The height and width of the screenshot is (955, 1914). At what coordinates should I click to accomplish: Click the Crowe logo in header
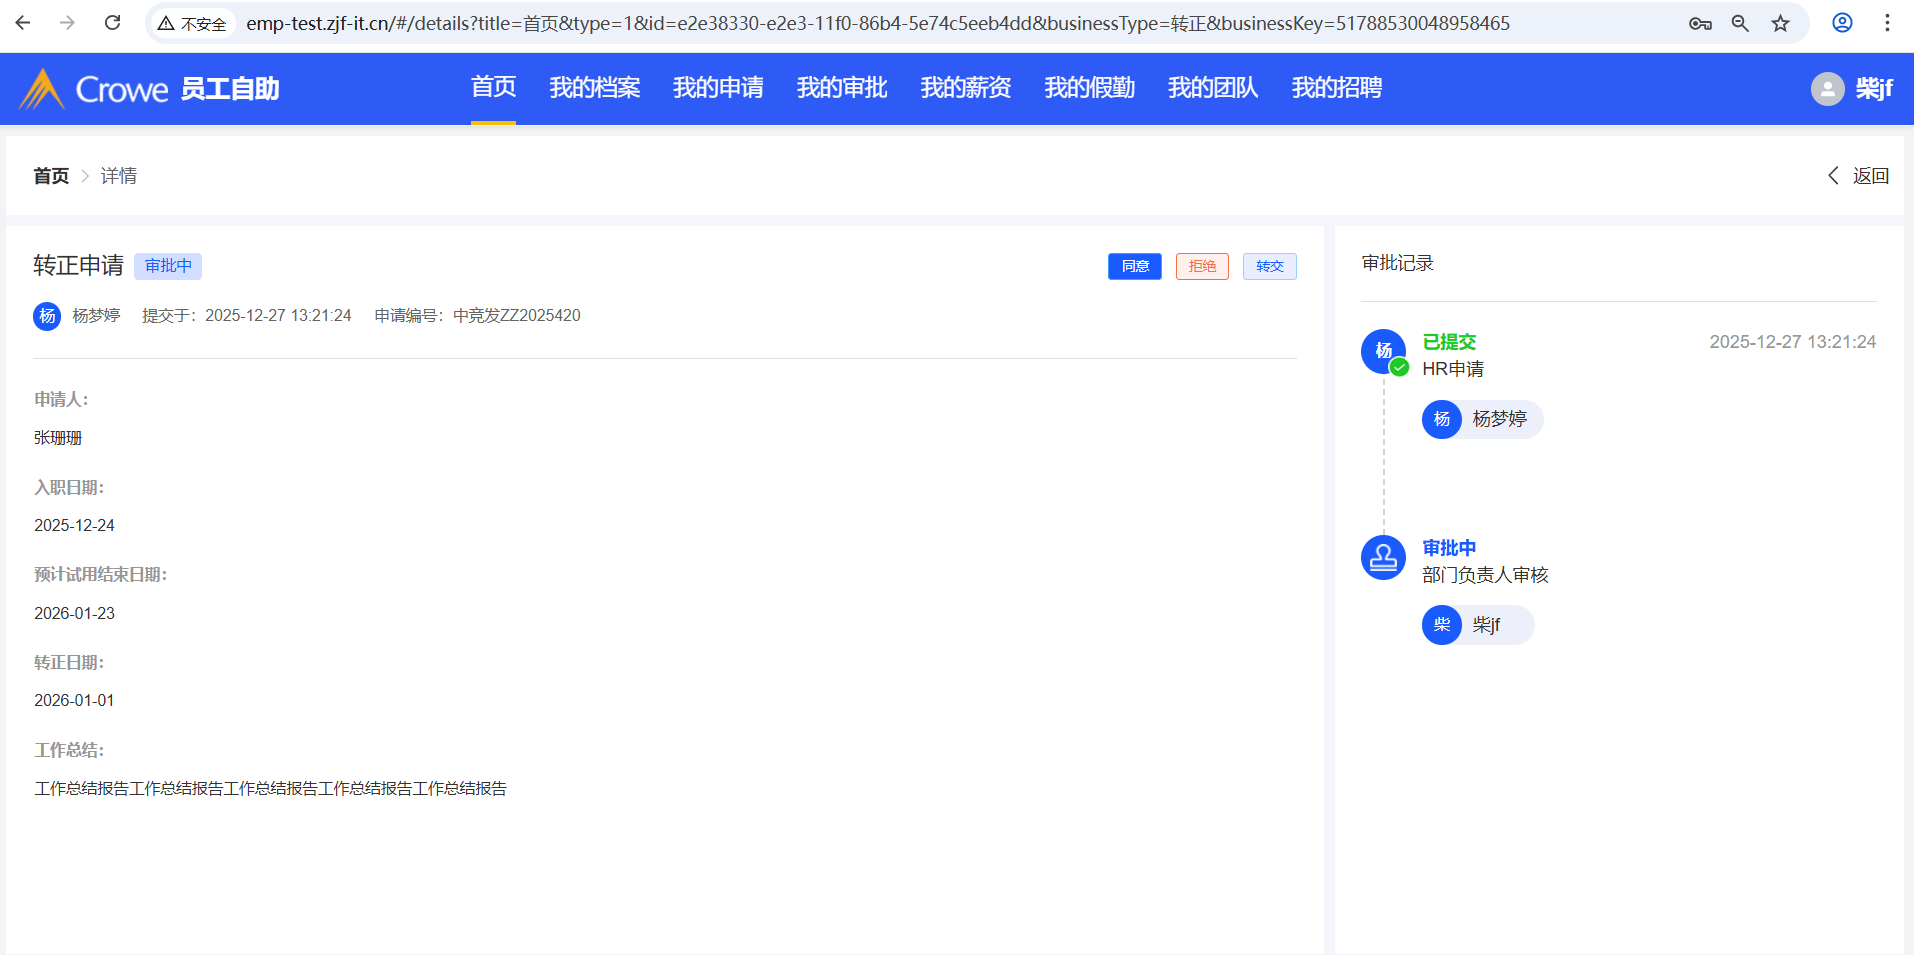(95, 89)
